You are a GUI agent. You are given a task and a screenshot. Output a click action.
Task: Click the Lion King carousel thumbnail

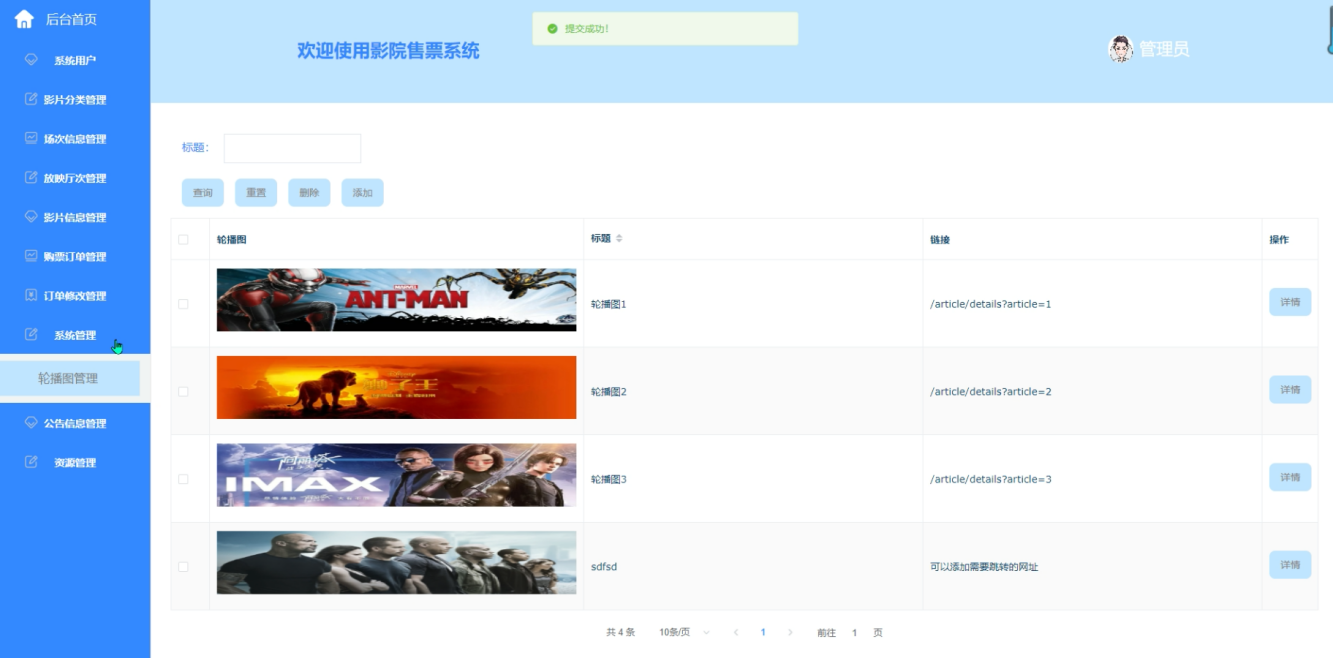click(x=396, y=387)
